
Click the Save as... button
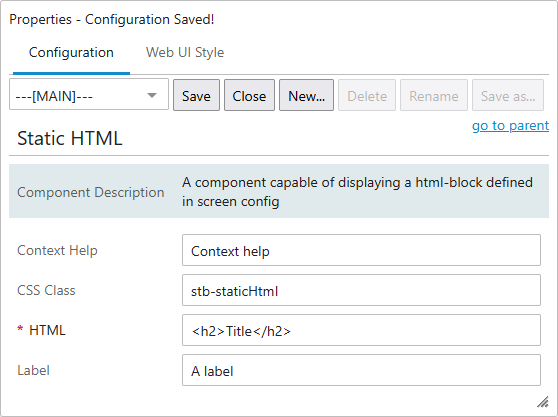tap(508, 95)
